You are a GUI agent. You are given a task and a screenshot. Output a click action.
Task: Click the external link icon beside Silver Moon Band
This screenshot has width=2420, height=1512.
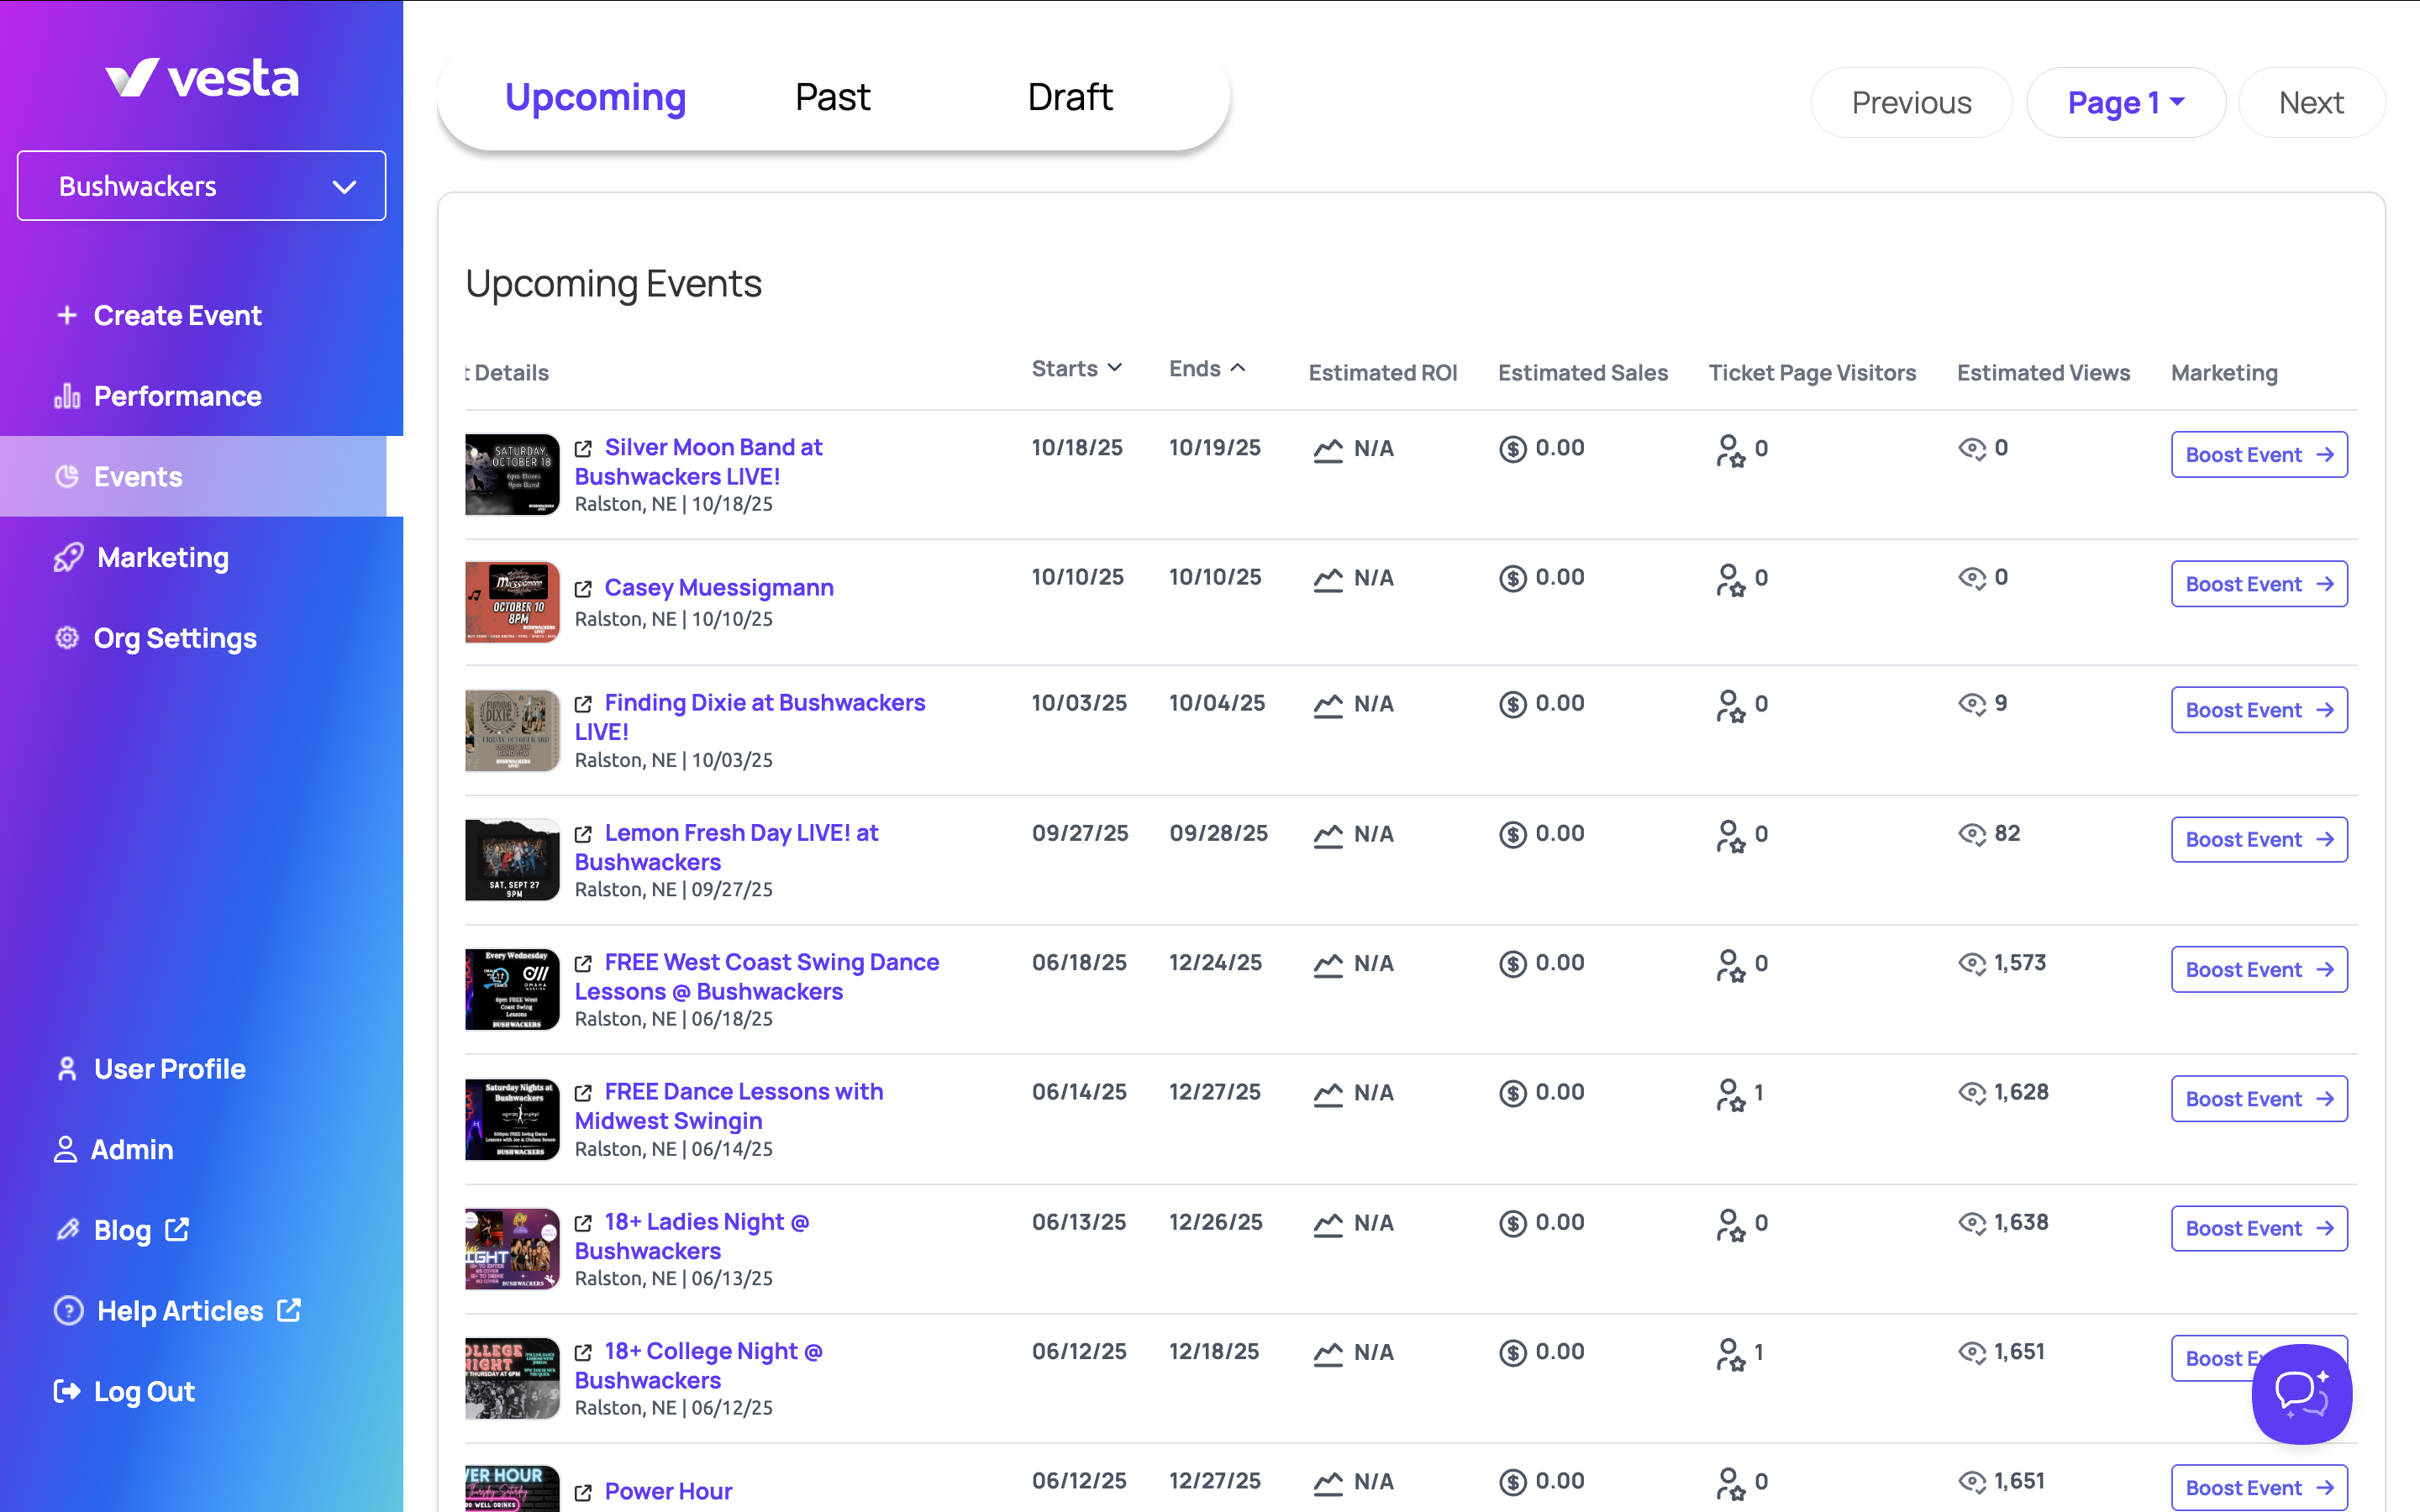tap(583, 449)
